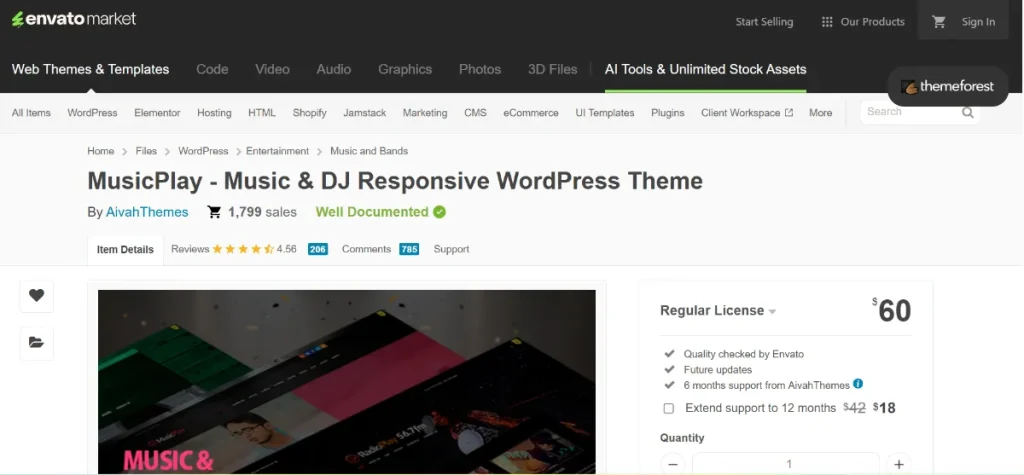Click the support info icon
This screenshot has width=1024, height=475.
858,384
